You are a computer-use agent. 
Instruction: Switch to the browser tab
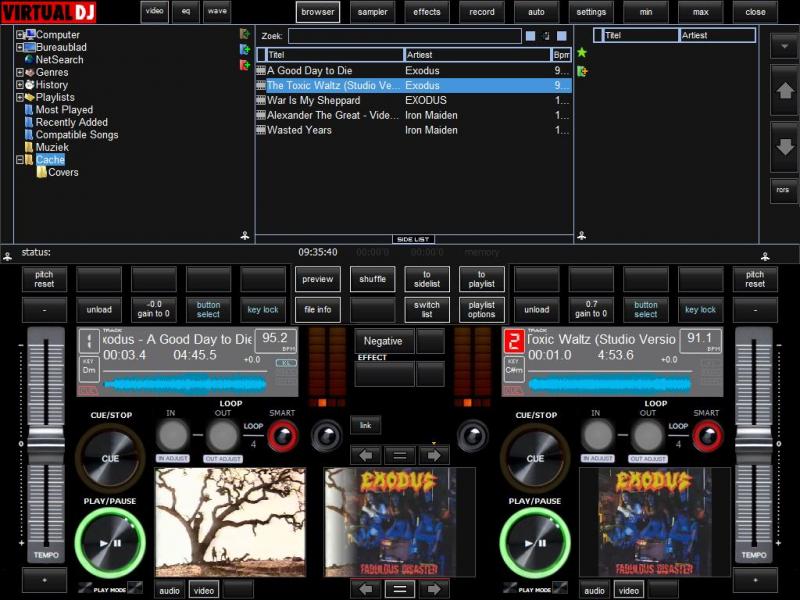318,12
